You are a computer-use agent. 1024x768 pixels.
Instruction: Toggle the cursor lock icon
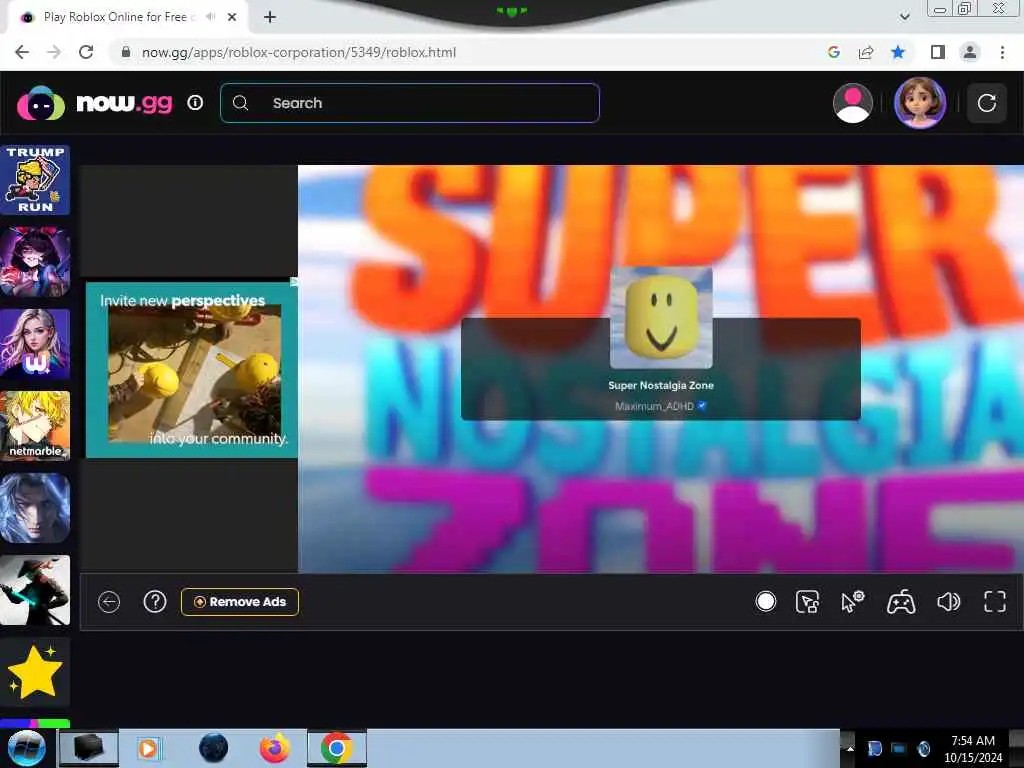click(x=807, y=601)
